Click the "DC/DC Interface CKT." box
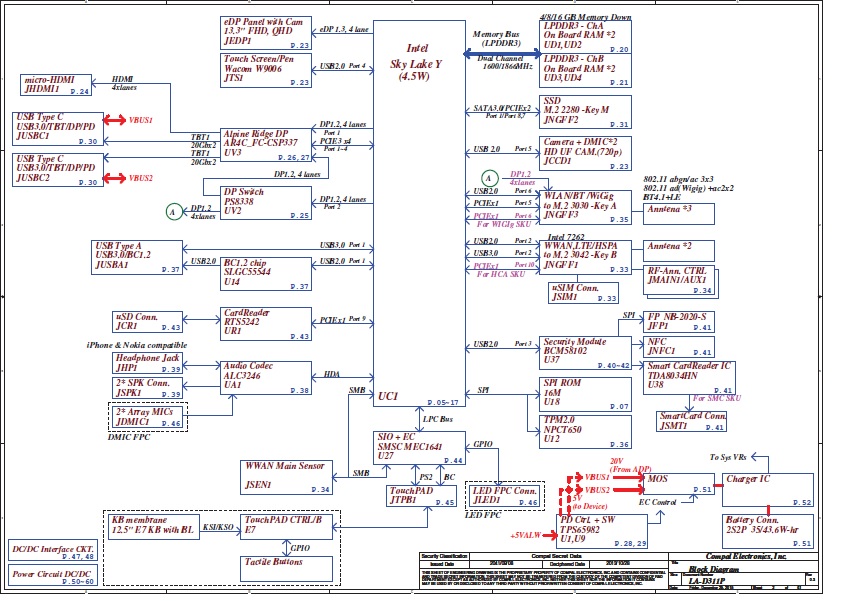 click(53, 552)
